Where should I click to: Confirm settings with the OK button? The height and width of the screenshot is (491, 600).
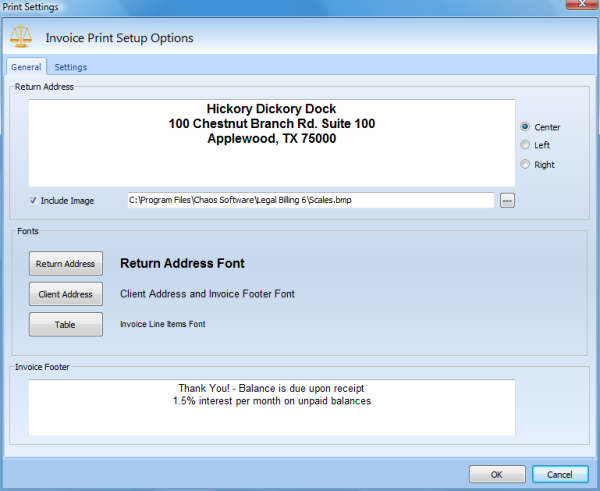[497, 474]
